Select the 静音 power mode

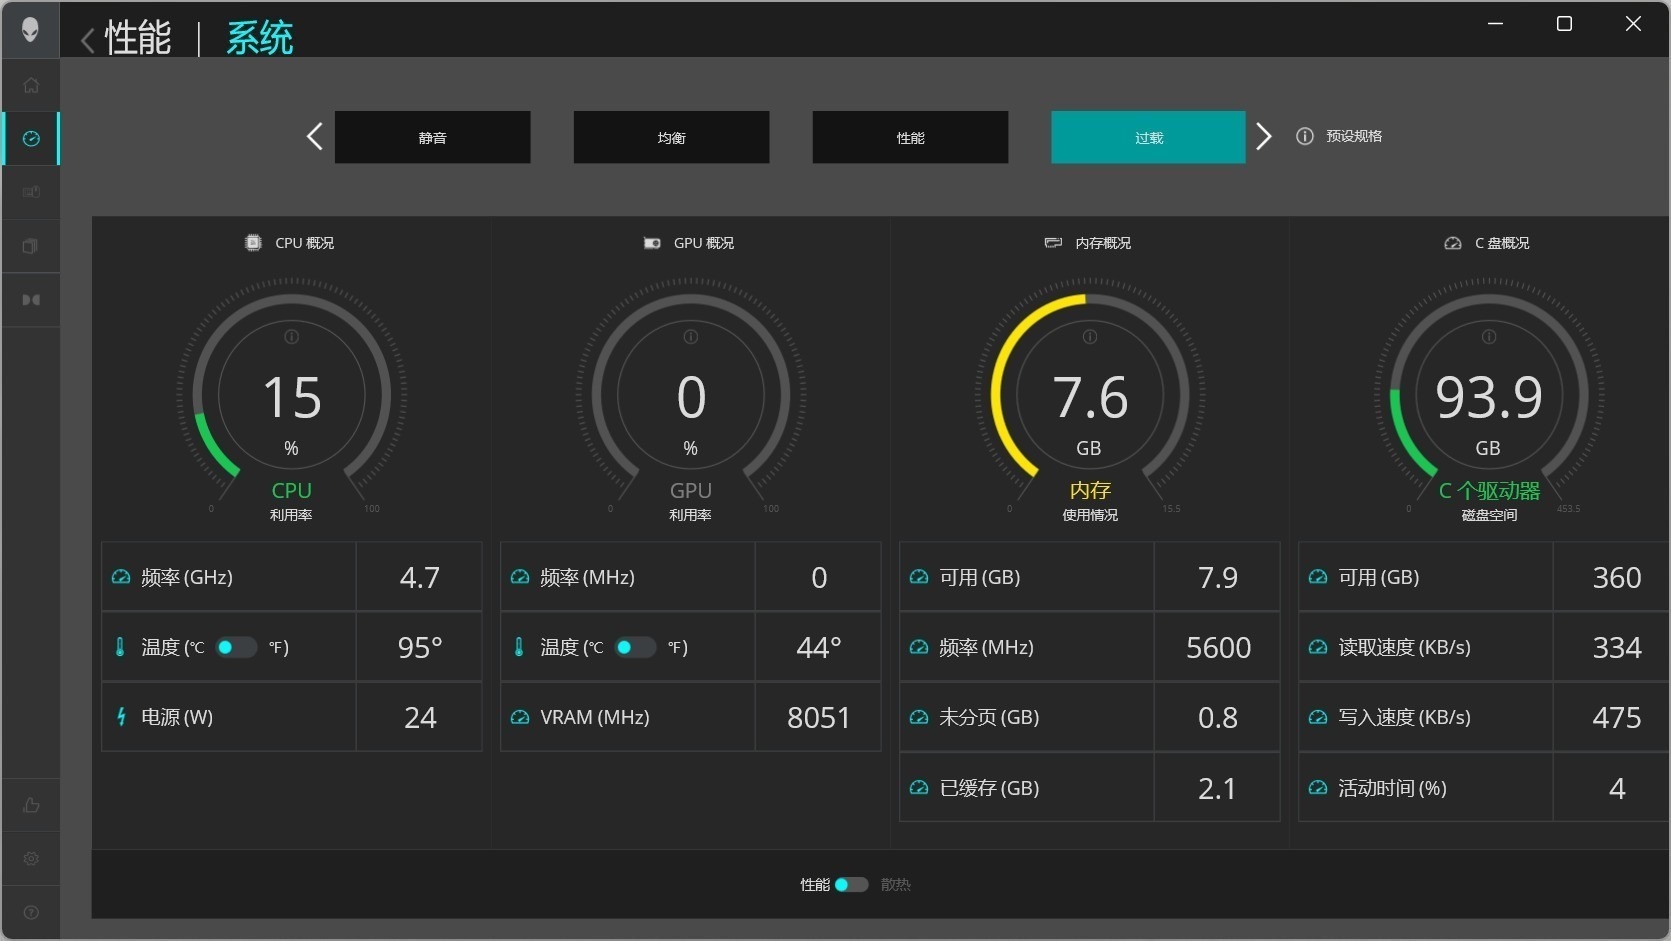[432, 137]
